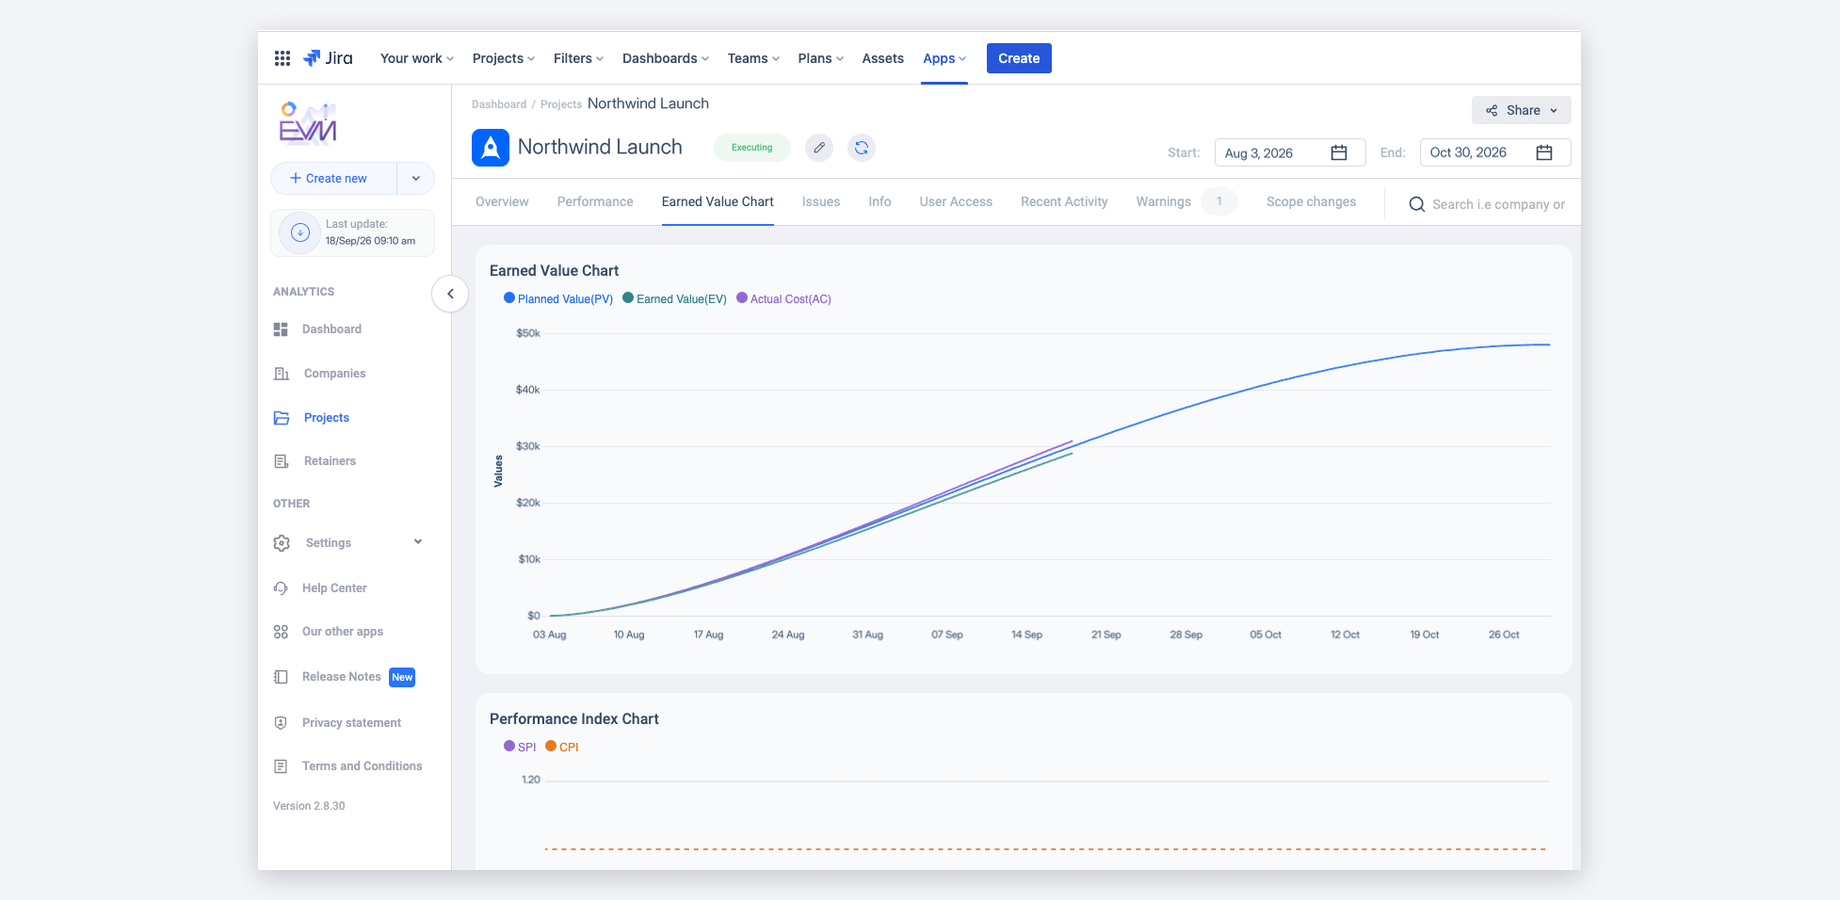Switch to the Issues tab

click(x=821, y=202)
